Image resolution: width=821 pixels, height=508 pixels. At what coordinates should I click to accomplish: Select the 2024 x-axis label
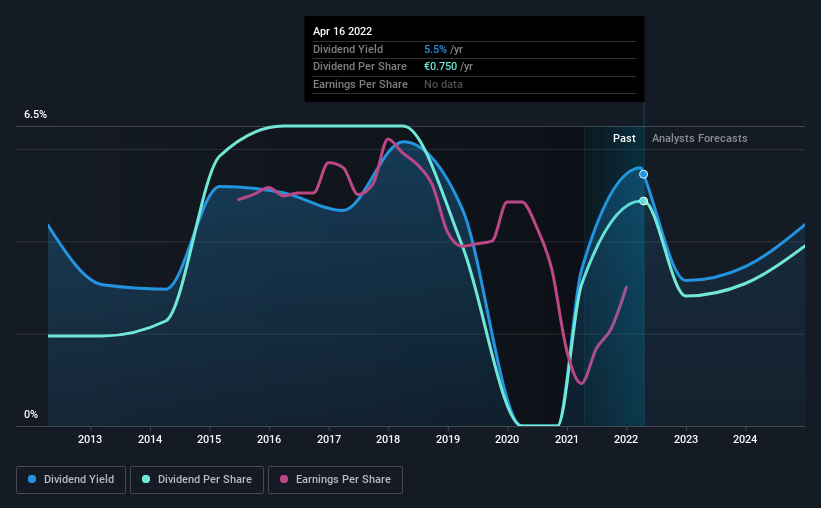click(x=745, y=439)
